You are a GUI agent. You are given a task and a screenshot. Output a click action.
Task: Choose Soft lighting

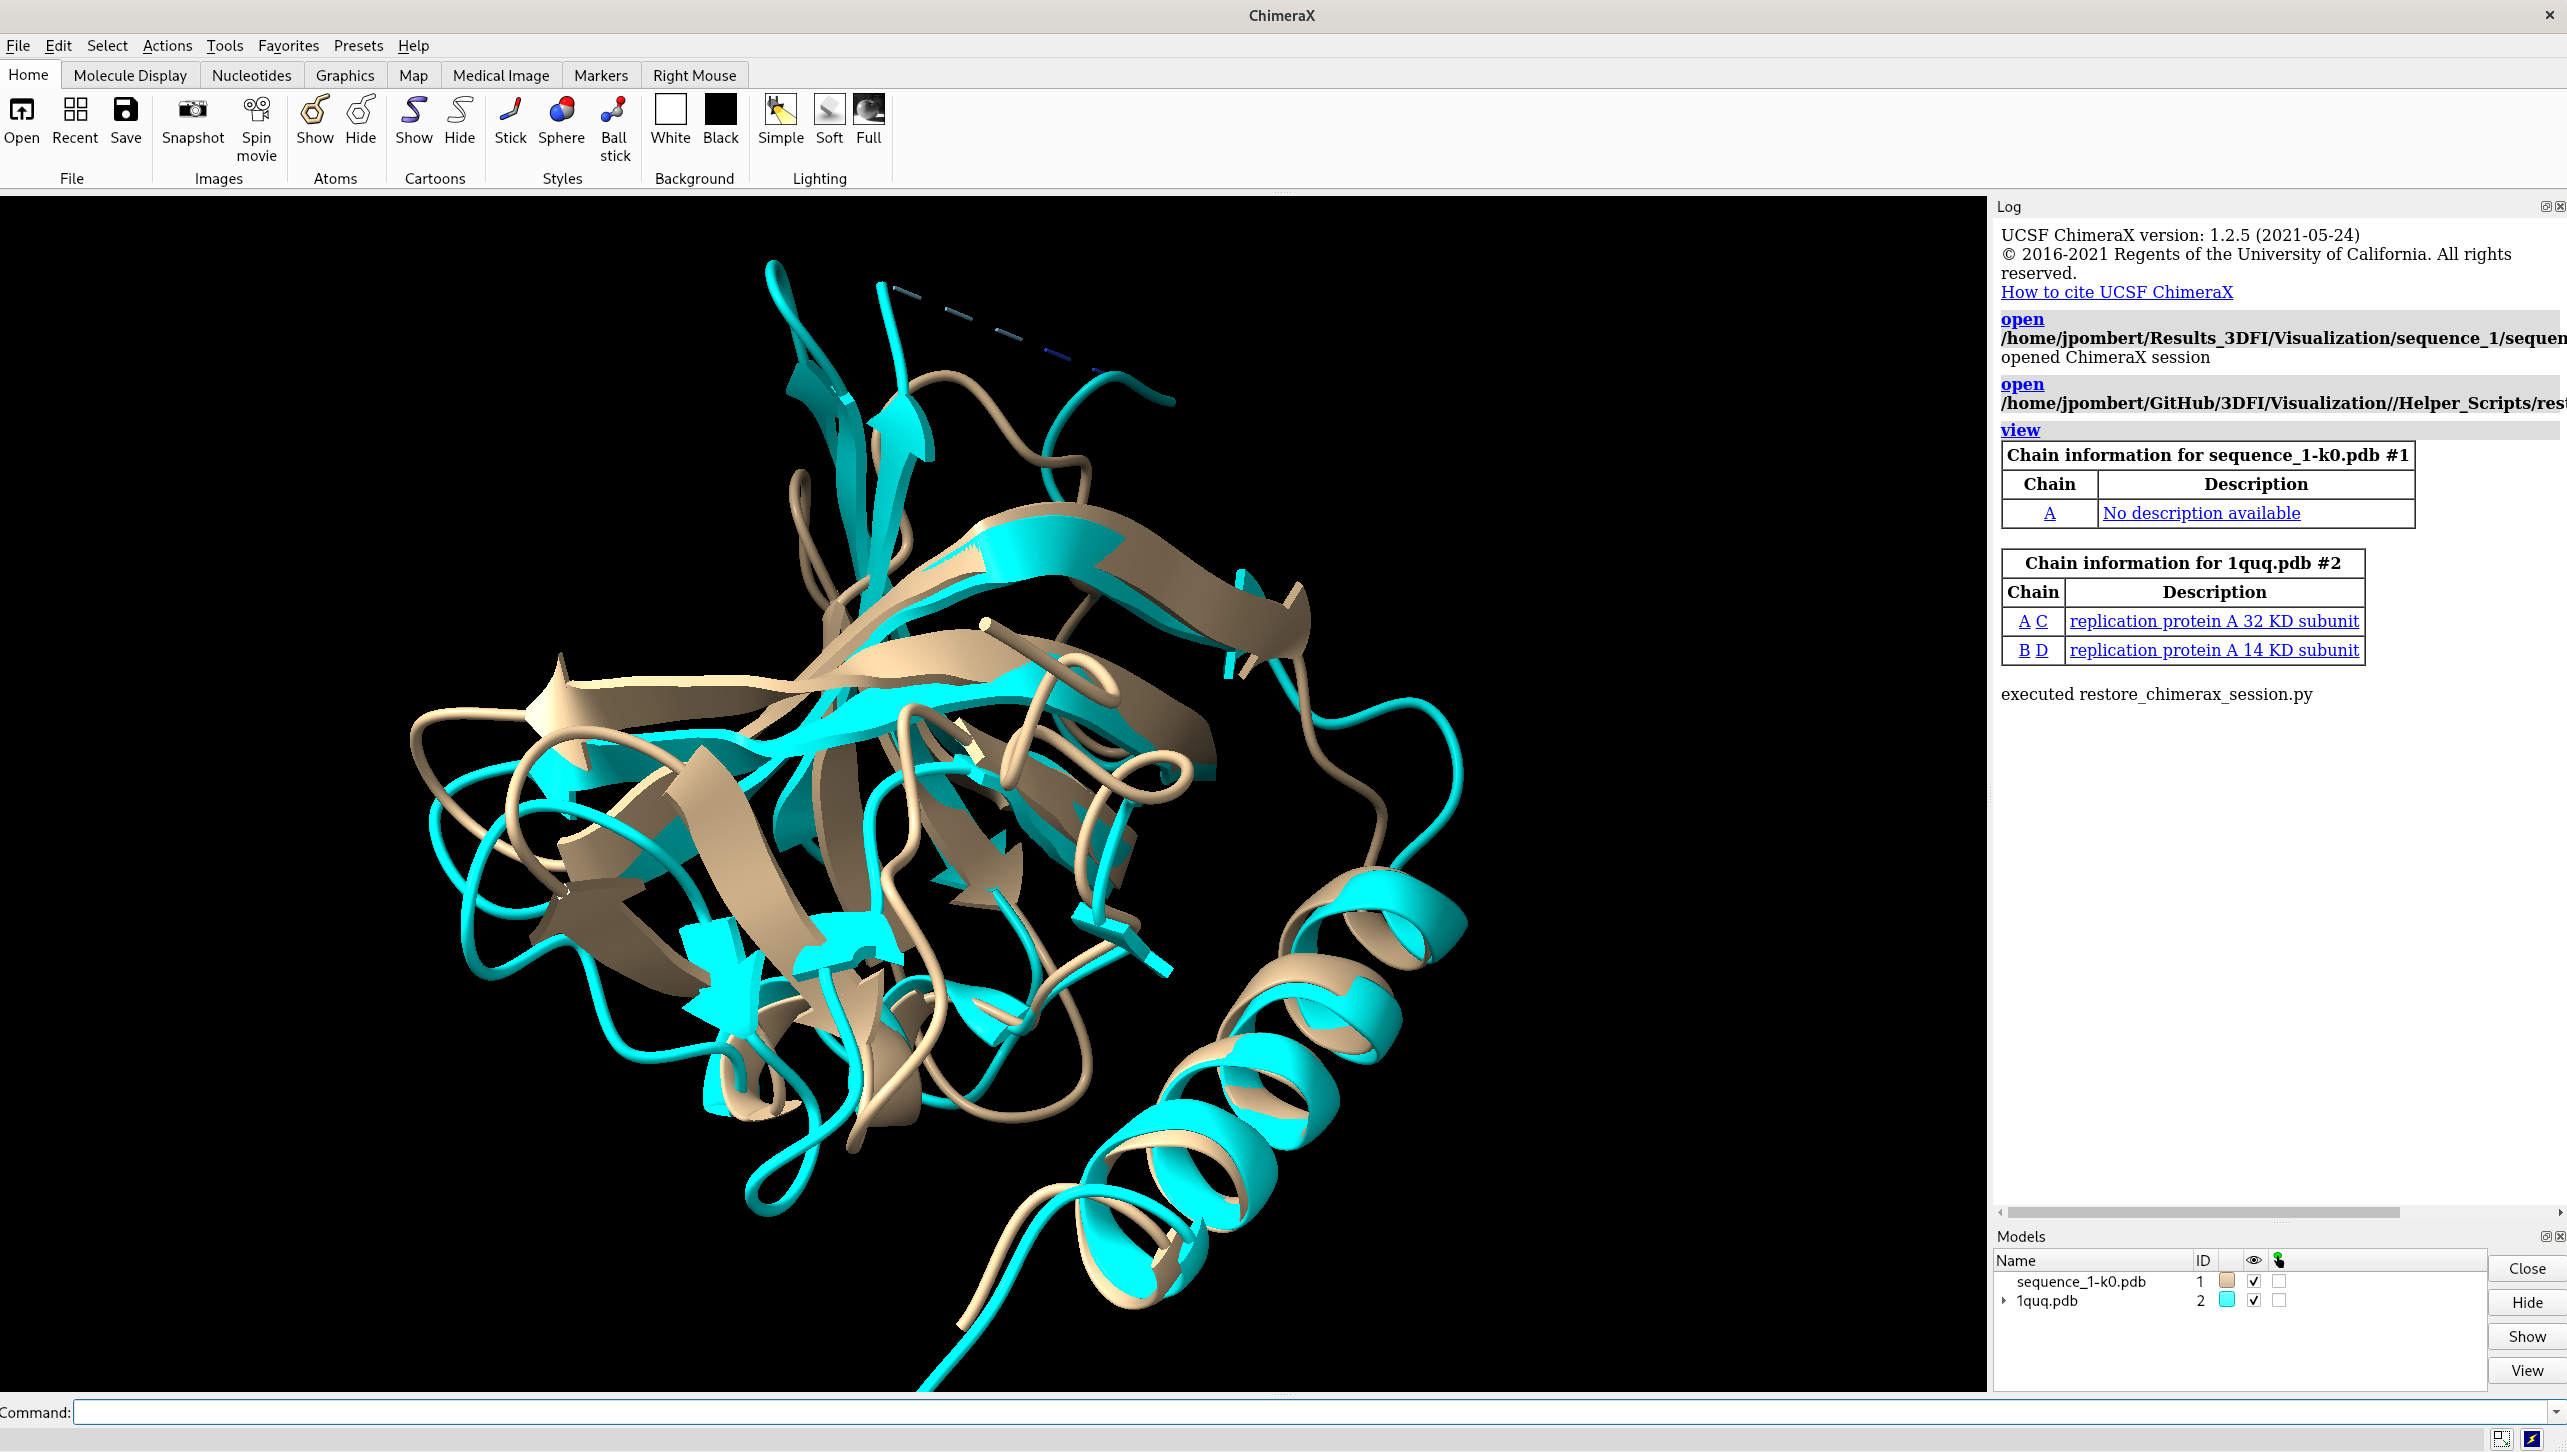(829, 110)
